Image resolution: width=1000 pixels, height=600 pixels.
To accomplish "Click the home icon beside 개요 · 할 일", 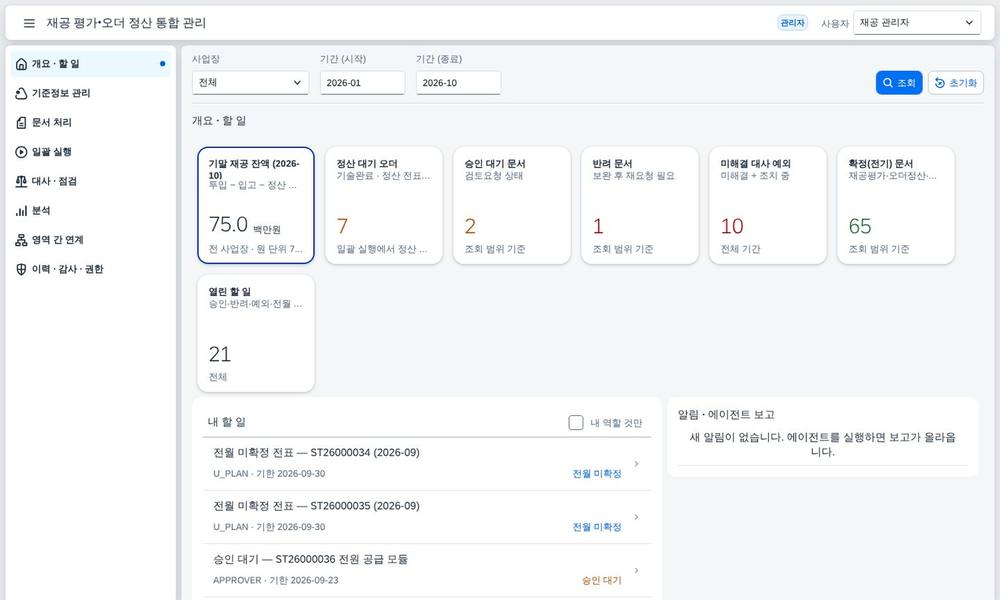I will click(x=21, y=64).
